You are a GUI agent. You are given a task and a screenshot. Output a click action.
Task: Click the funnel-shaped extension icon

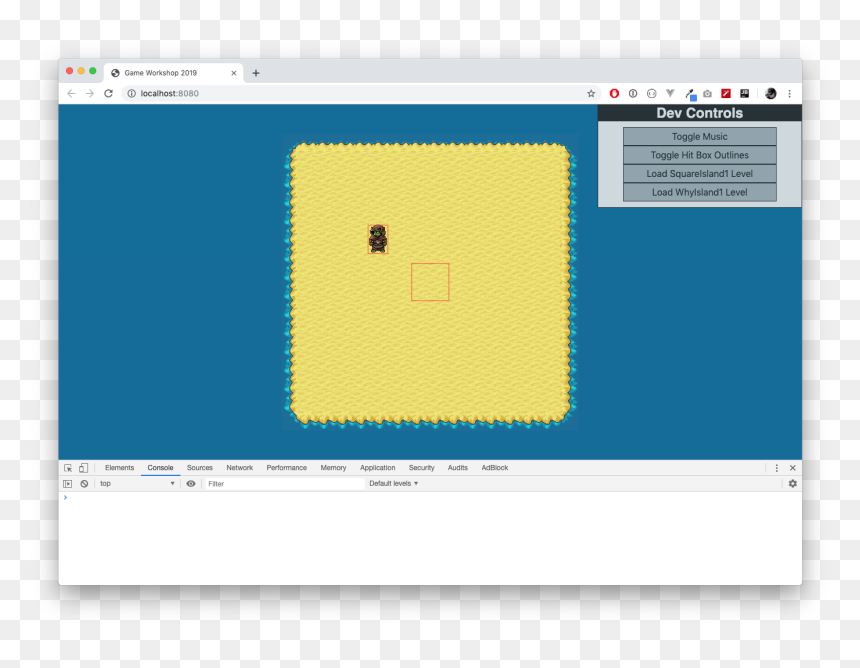point(670,93)
